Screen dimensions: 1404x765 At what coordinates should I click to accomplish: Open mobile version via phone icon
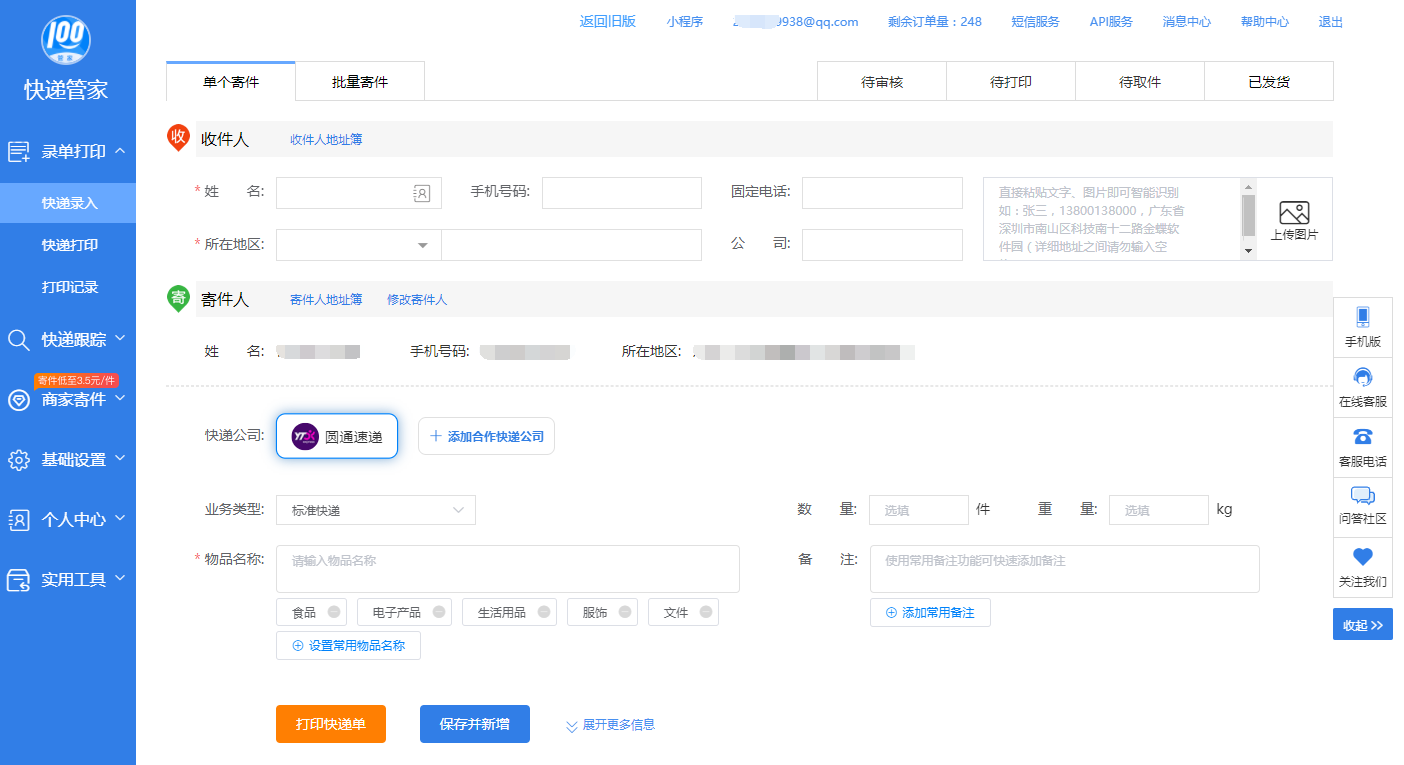tap(1362, 318)
